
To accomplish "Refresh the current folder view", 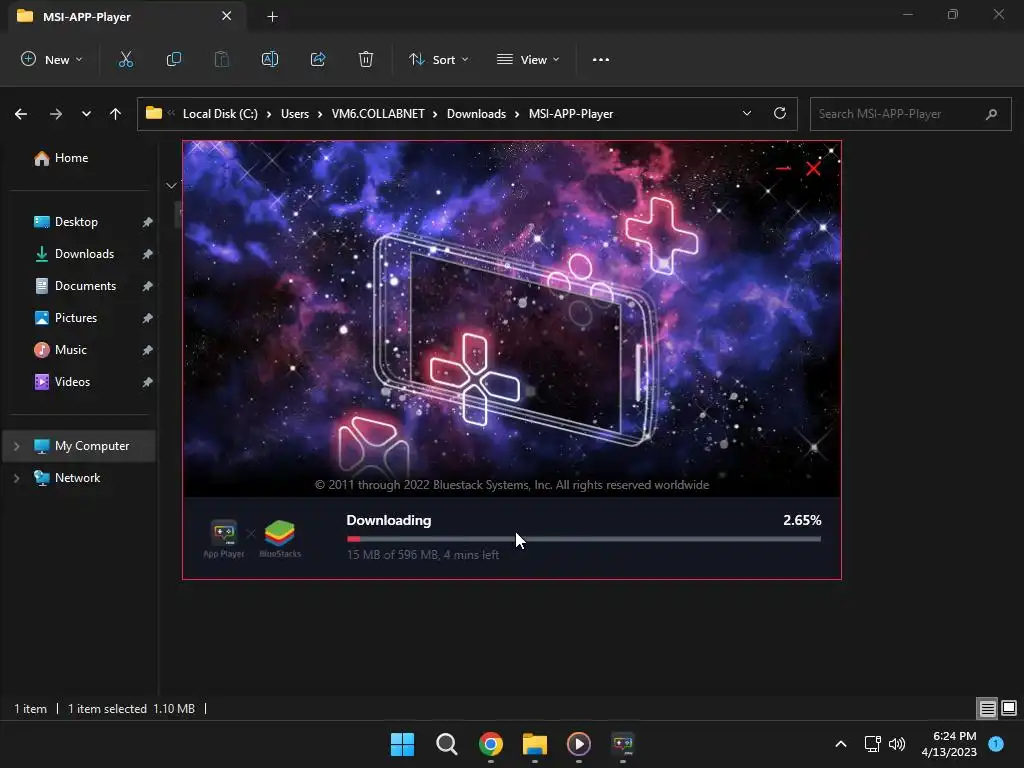I will tap(780, 113).
